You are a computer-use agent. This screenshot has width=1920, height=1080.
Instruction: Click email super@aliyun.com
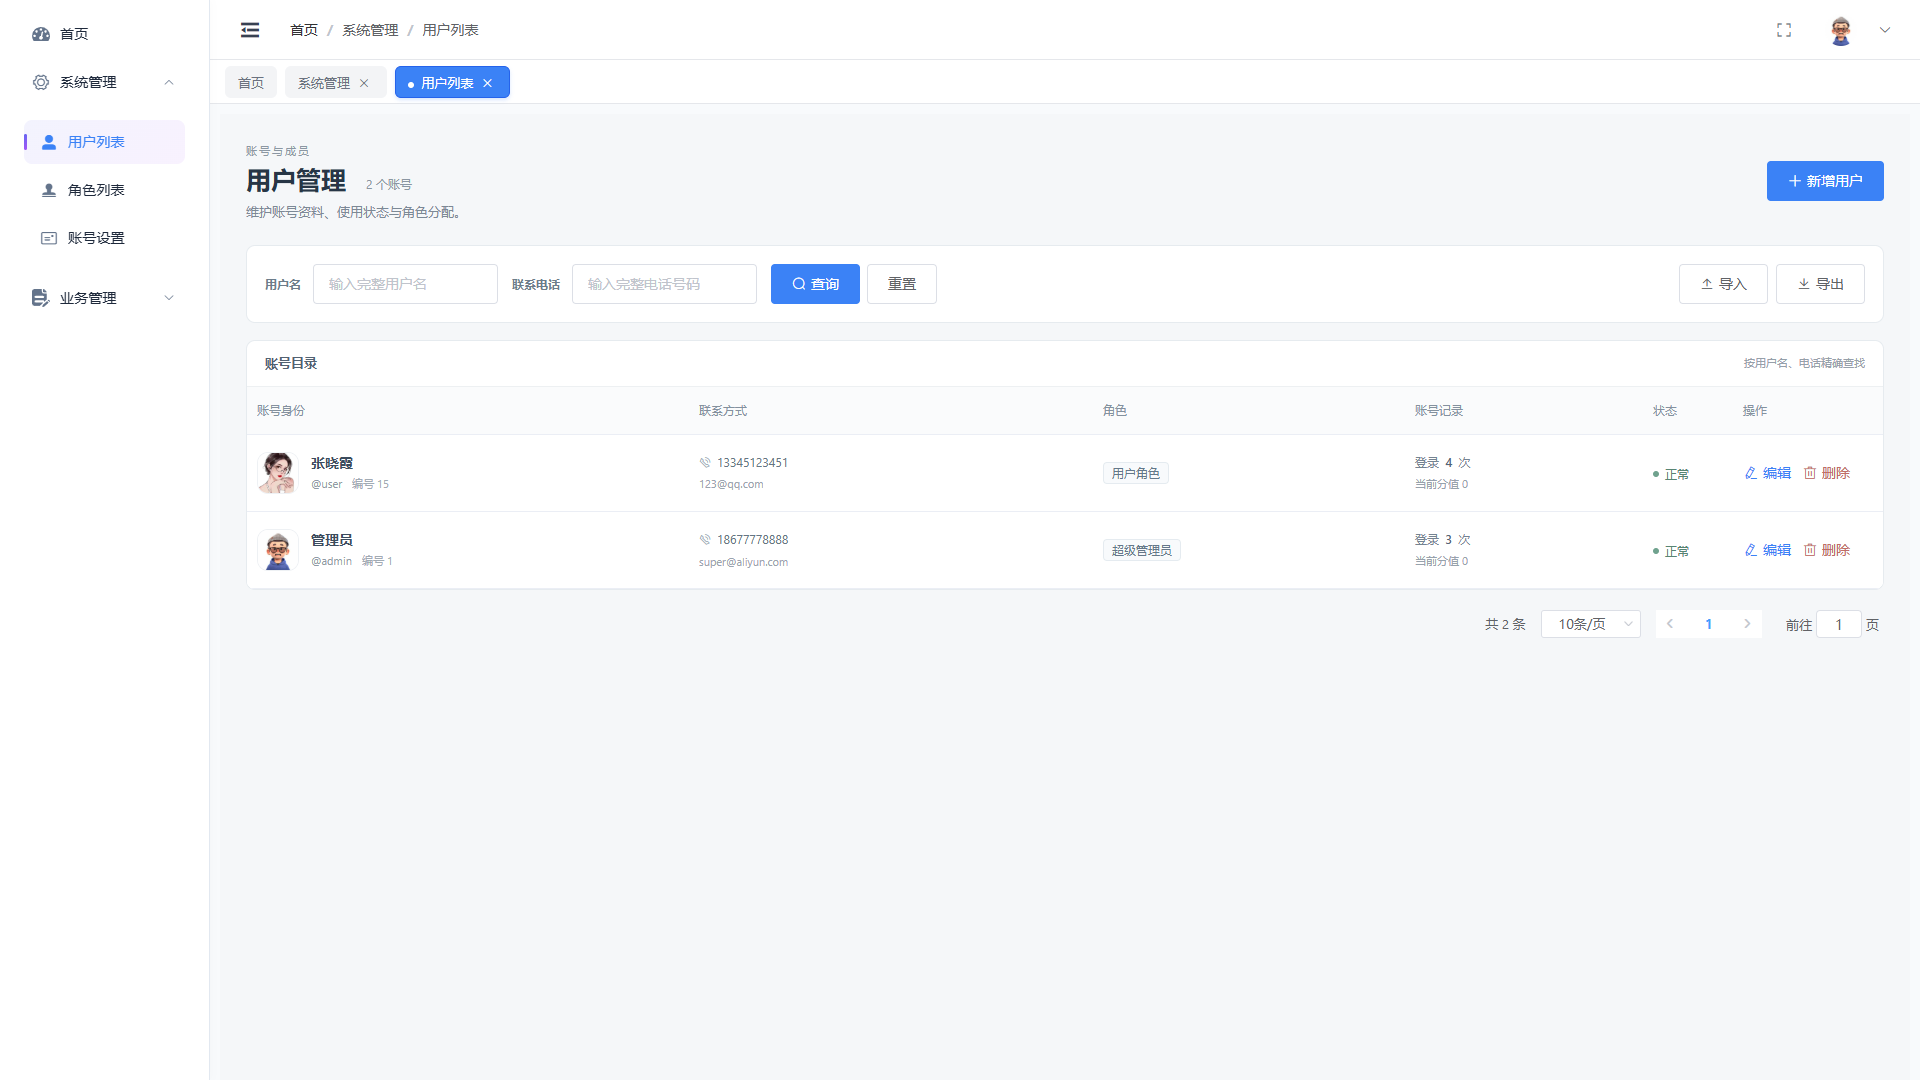click(x=743, y=562)
